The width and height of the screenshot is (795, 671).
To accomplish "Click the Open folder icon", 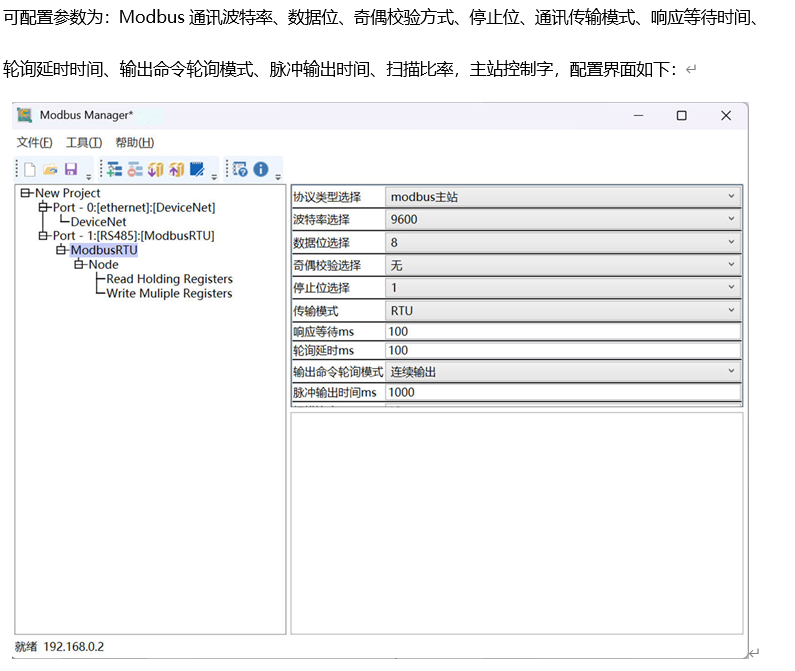I will (50, 169).
